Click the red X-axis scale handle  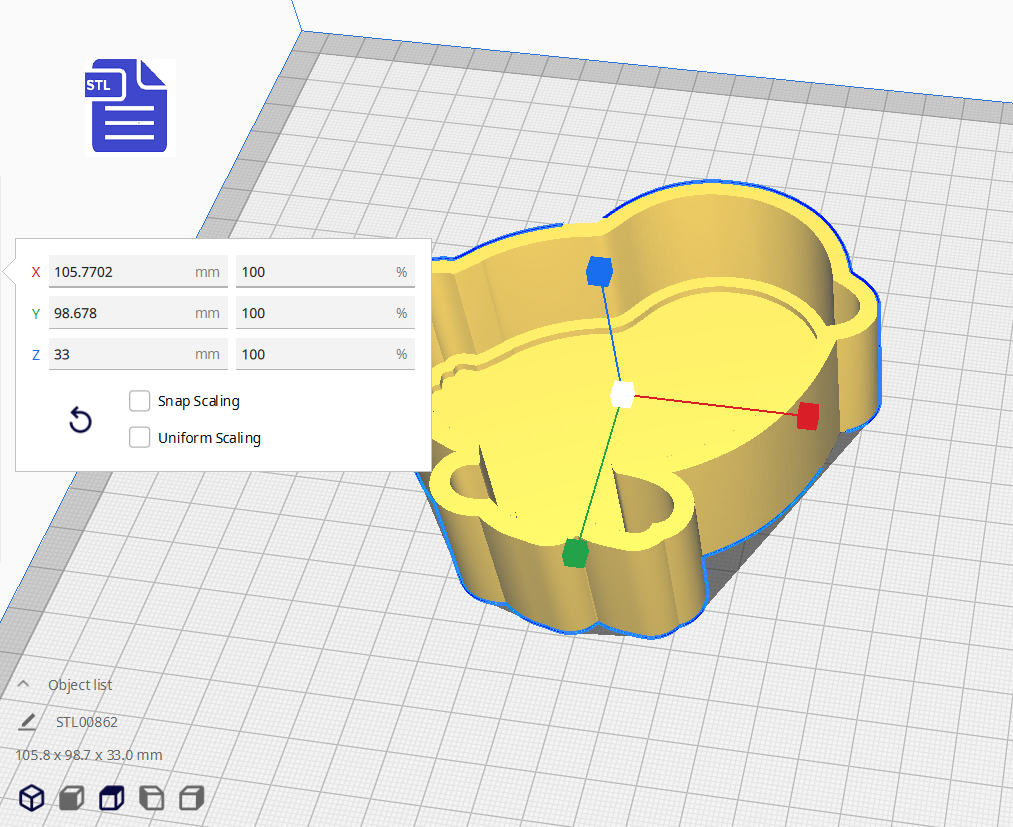click(808, 415)
